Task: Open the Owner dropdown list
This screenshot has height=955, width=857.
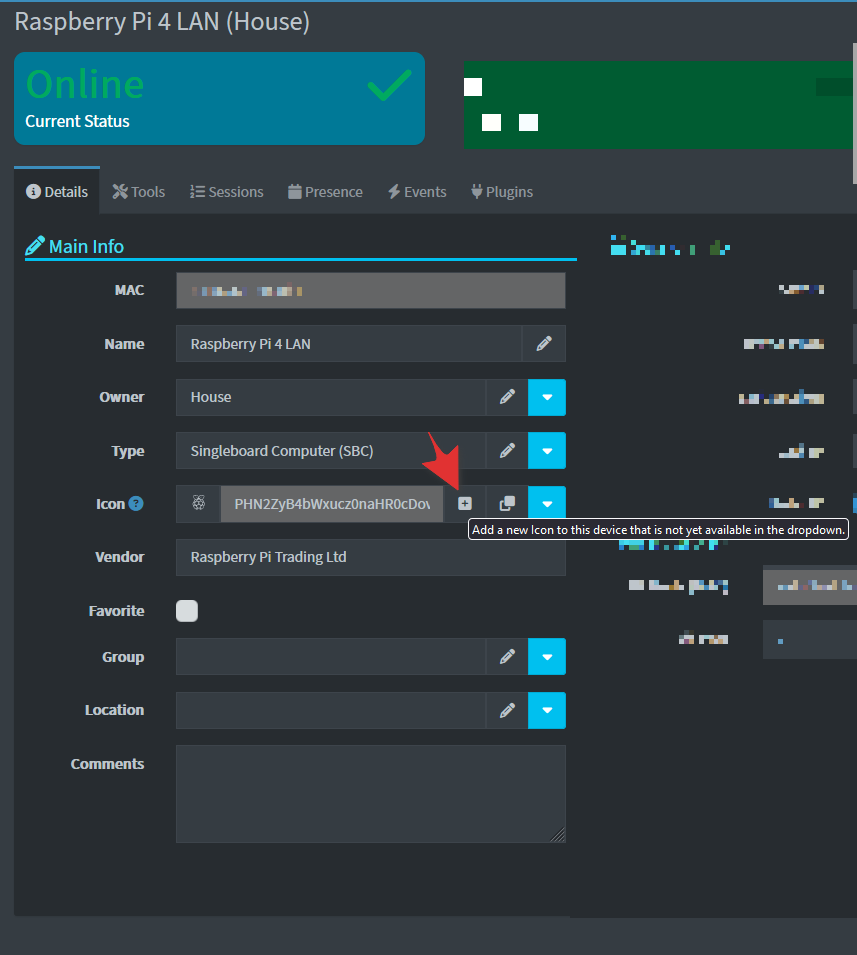Action: pyautogui.click(x=547, y=397)
